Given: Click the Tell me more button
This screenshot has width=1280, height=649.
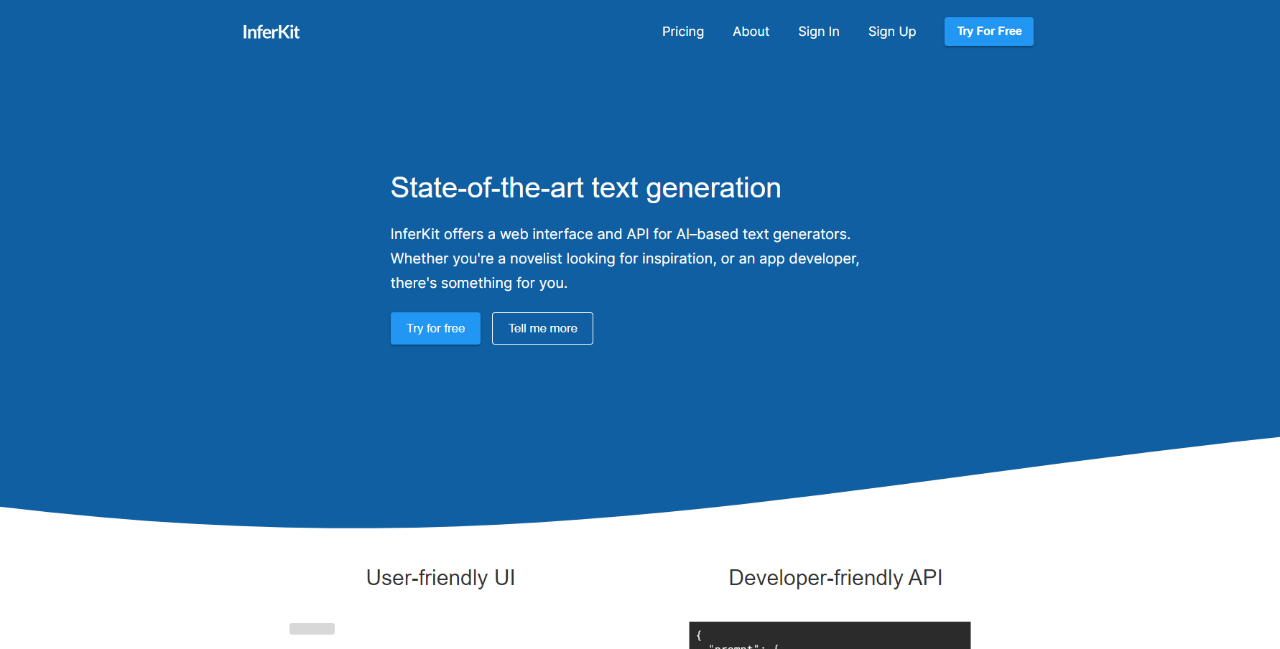Looking at the screenshot, I should [543, 328].
